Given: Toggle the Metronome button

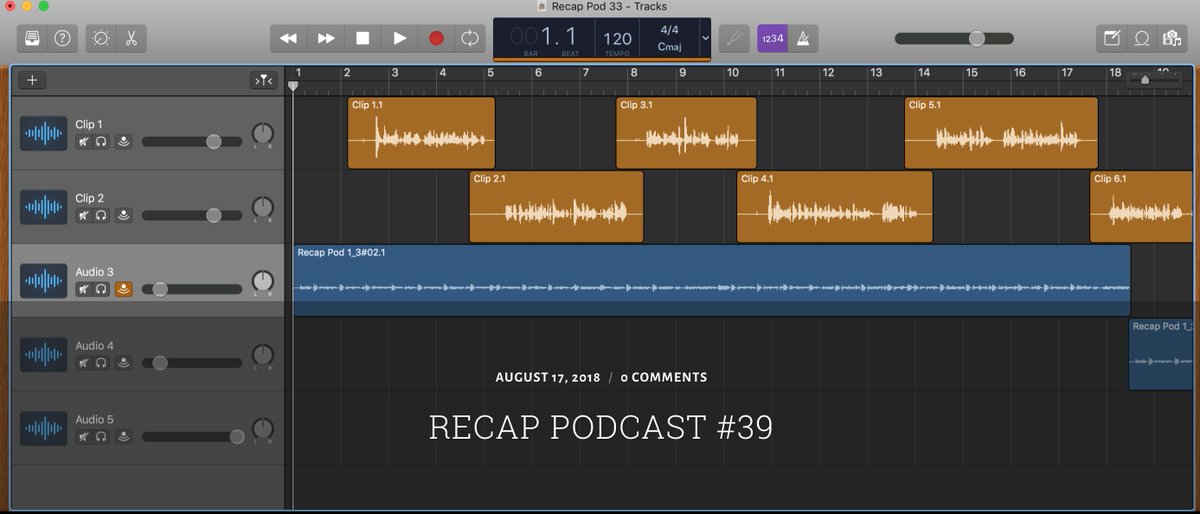Looking at the screenshot, I should point(802,38).
